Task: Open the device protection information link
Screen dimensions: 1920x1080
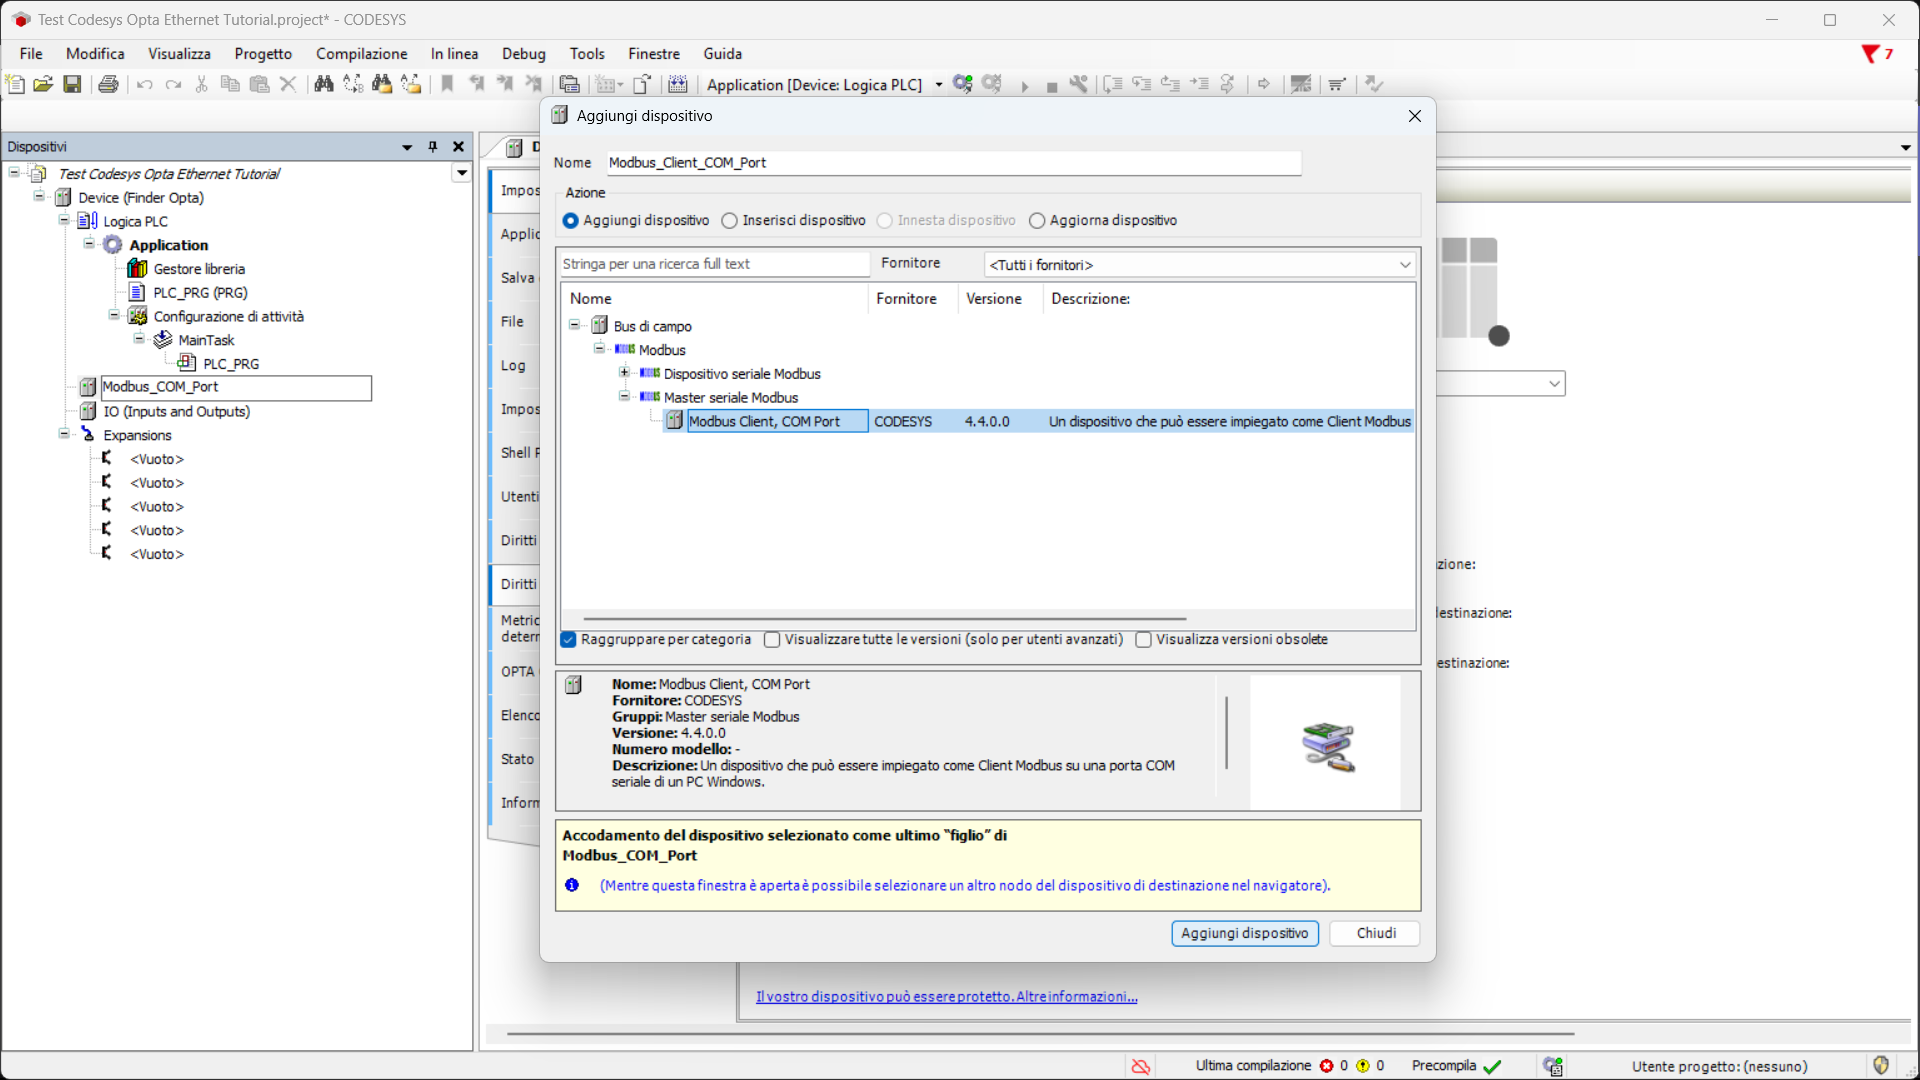Action: pos(946,997)
